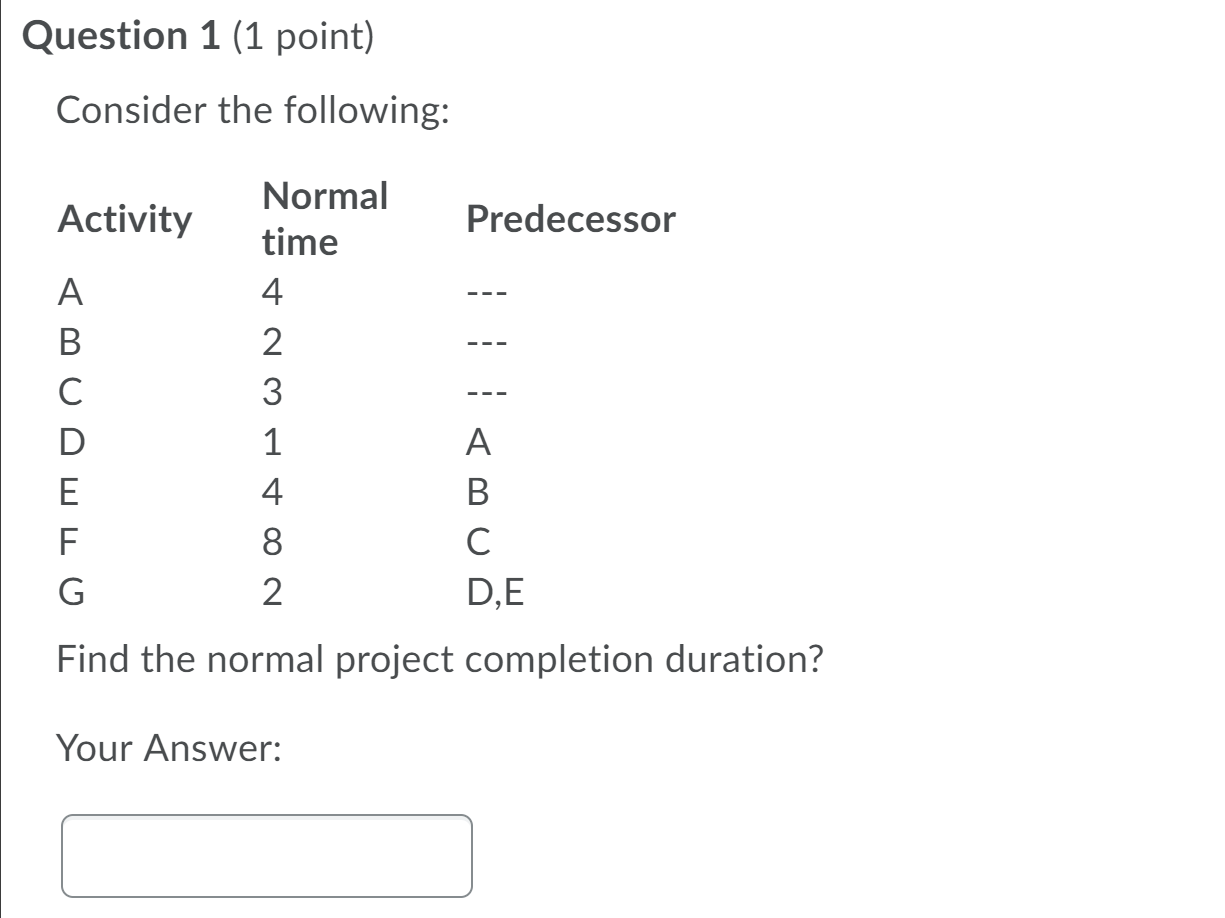Select activity E in the table
The width and height of the screenshot is (1225, 918).
pyautogui.click(x=67, y=490)
